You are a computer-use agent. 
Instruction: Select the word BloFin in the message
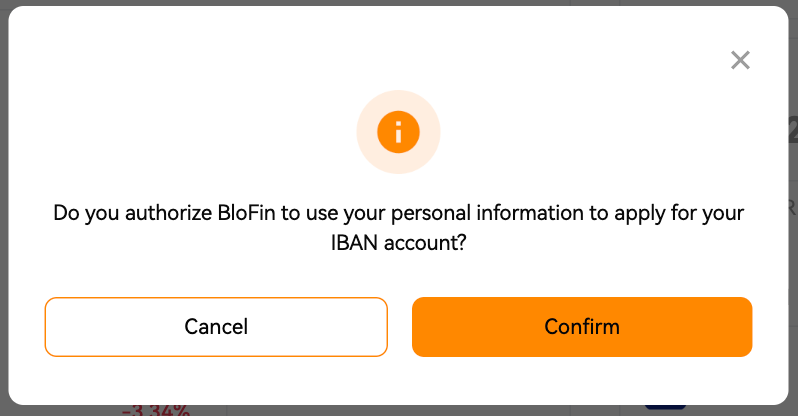[x=246, y=213]
